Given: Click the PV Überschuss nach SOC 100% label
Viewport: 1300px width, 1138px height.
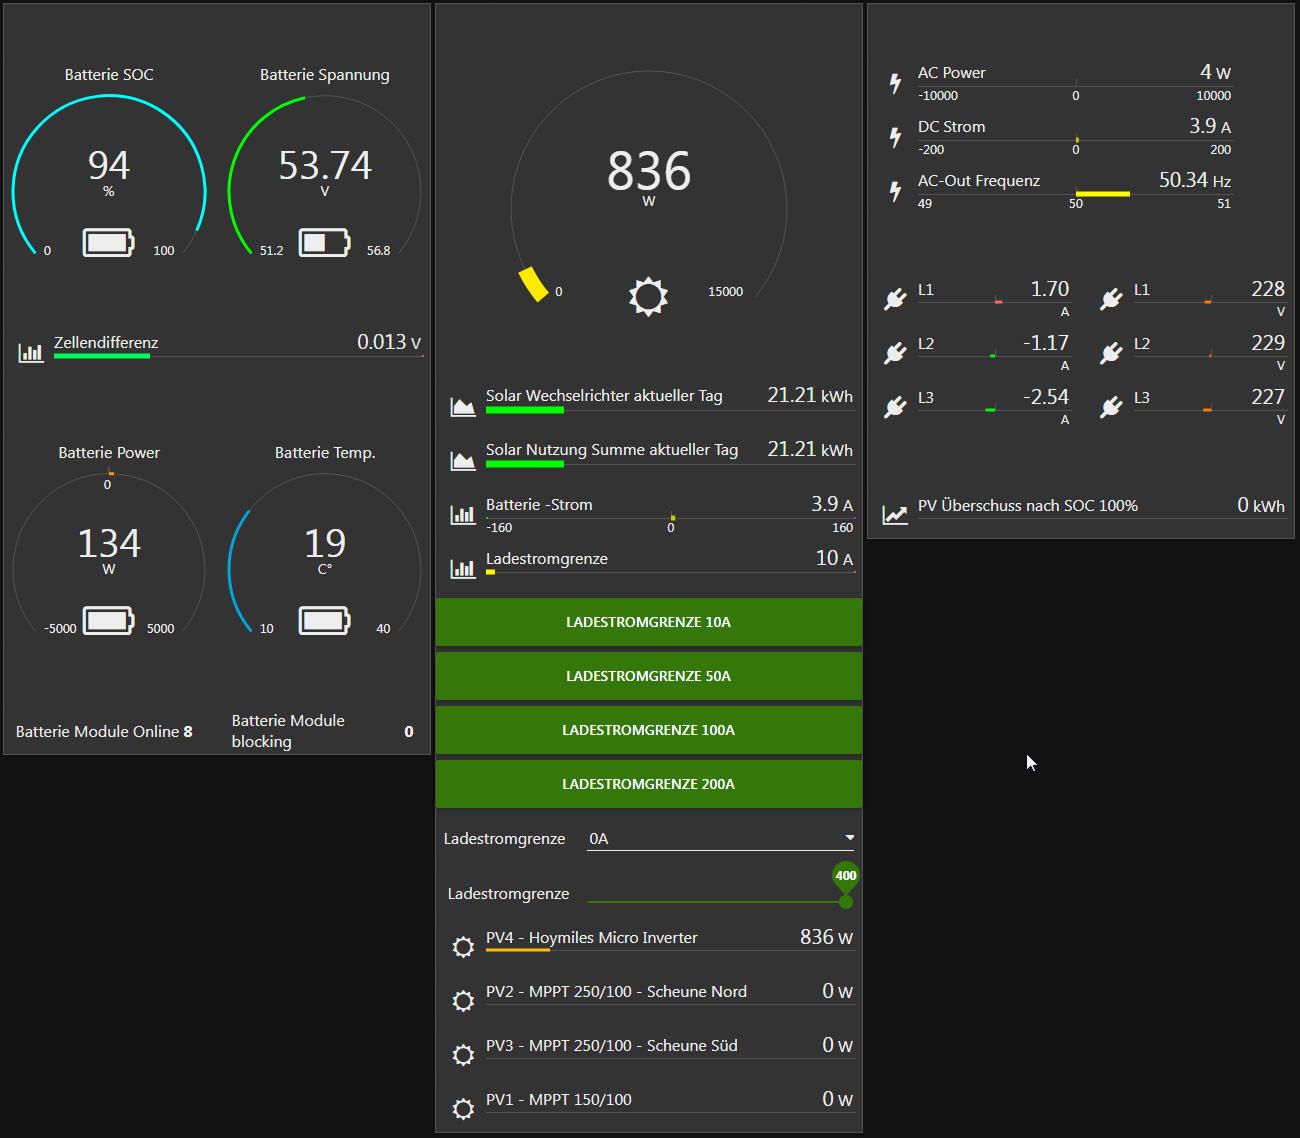Looking at the screenshot, I should click(x=1028, y=505).
